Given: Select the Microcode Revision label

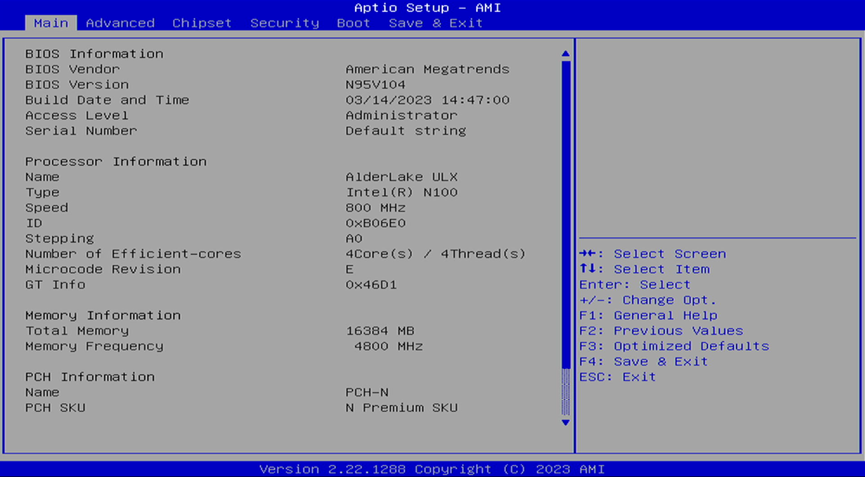Looking at the screenshot, I should click(103, 270).
